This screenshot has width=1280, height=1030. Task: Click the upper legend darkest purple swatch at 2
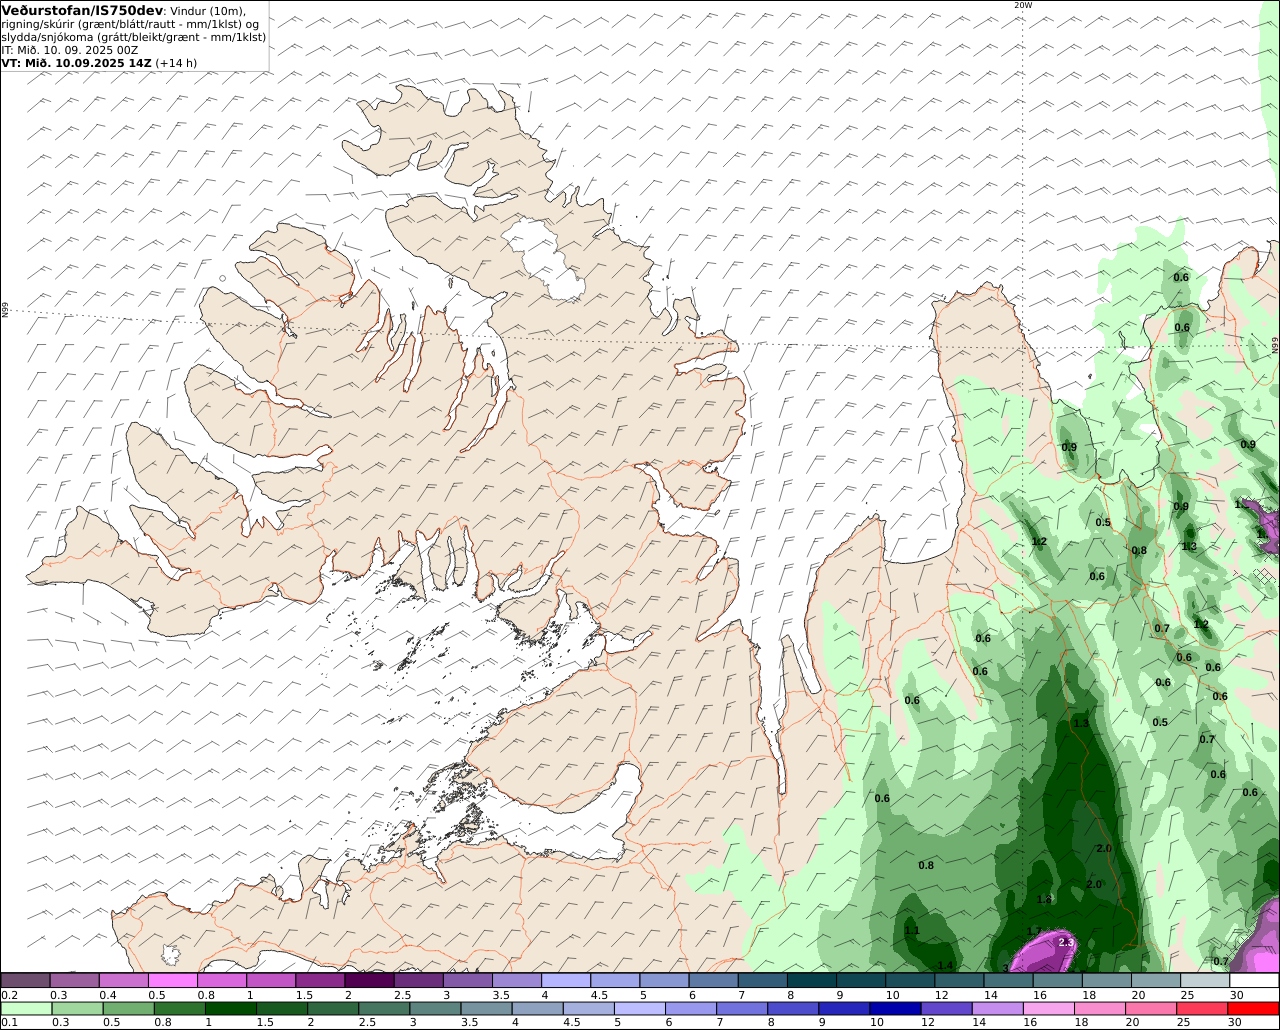pyautogui.click(x=369, y=981)
